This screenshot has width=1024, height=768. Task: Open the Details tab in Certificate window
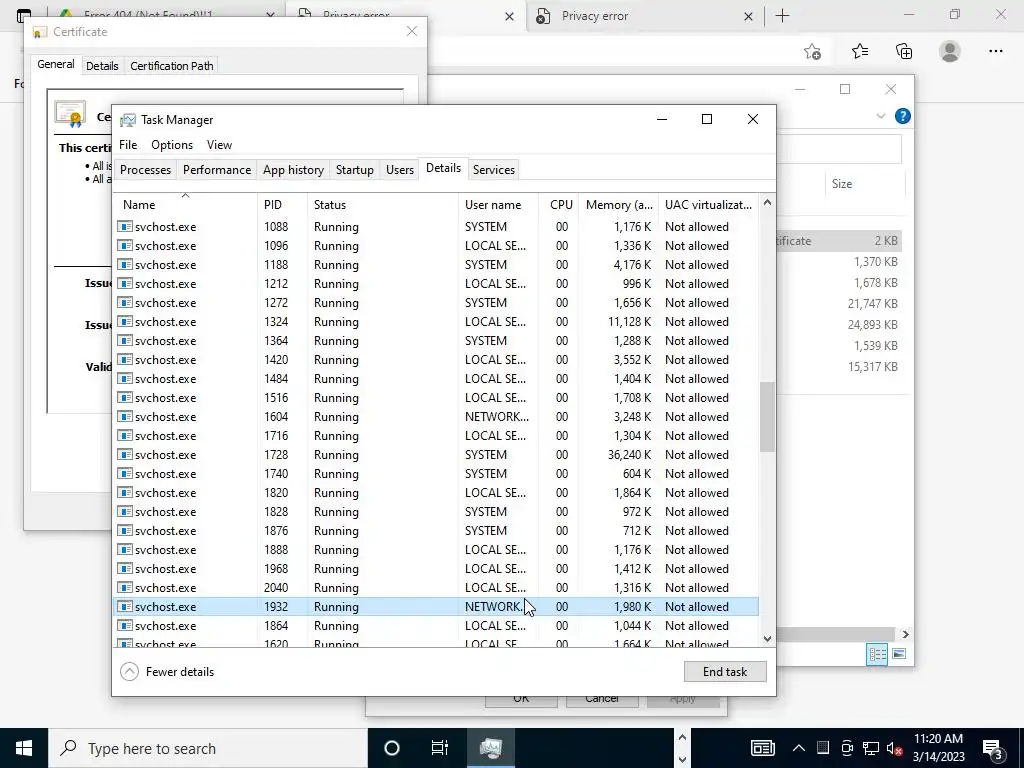(x=102, y=66)
